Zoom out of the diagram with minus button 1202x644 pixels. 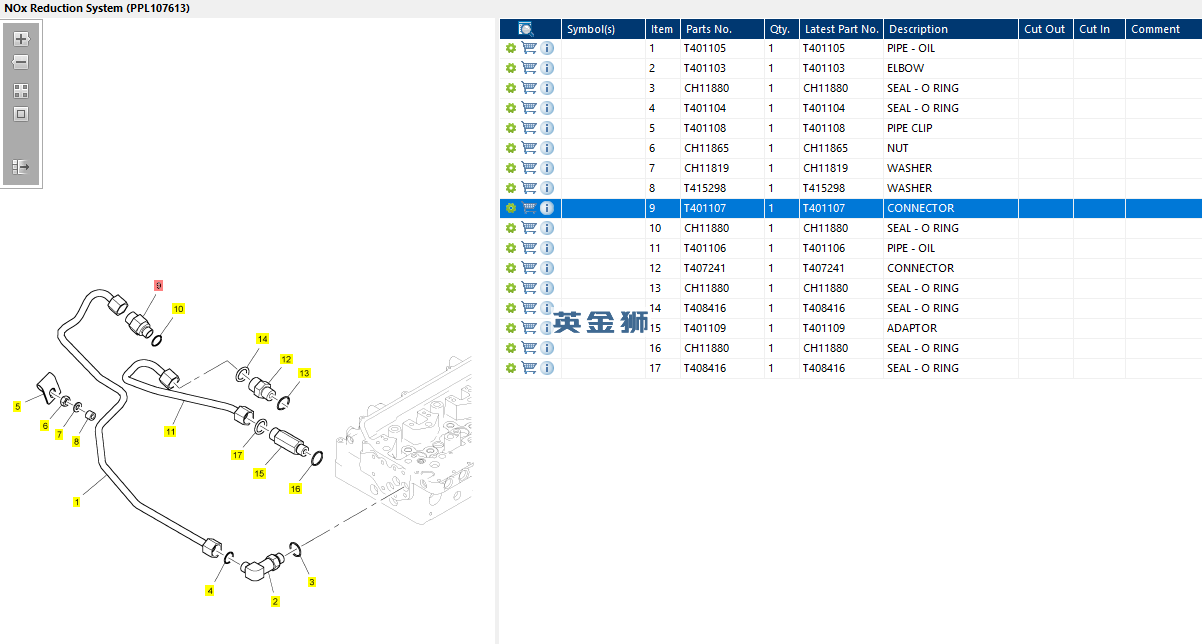click(21, 62)
